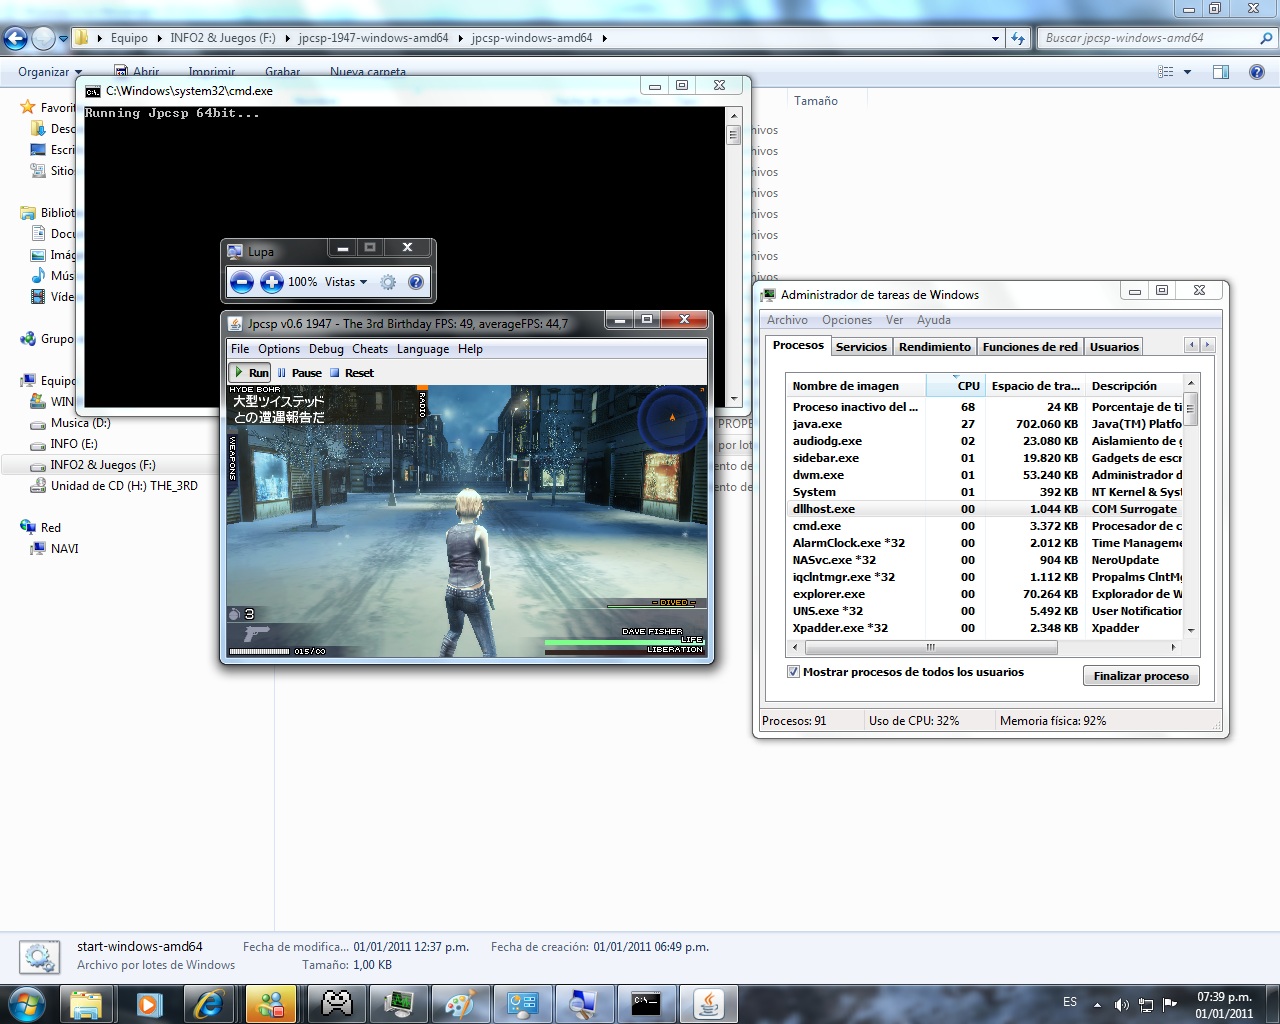Open Task Manager Ver menu
Viewport: 1280px width, 1024px height.
[894, 320]
